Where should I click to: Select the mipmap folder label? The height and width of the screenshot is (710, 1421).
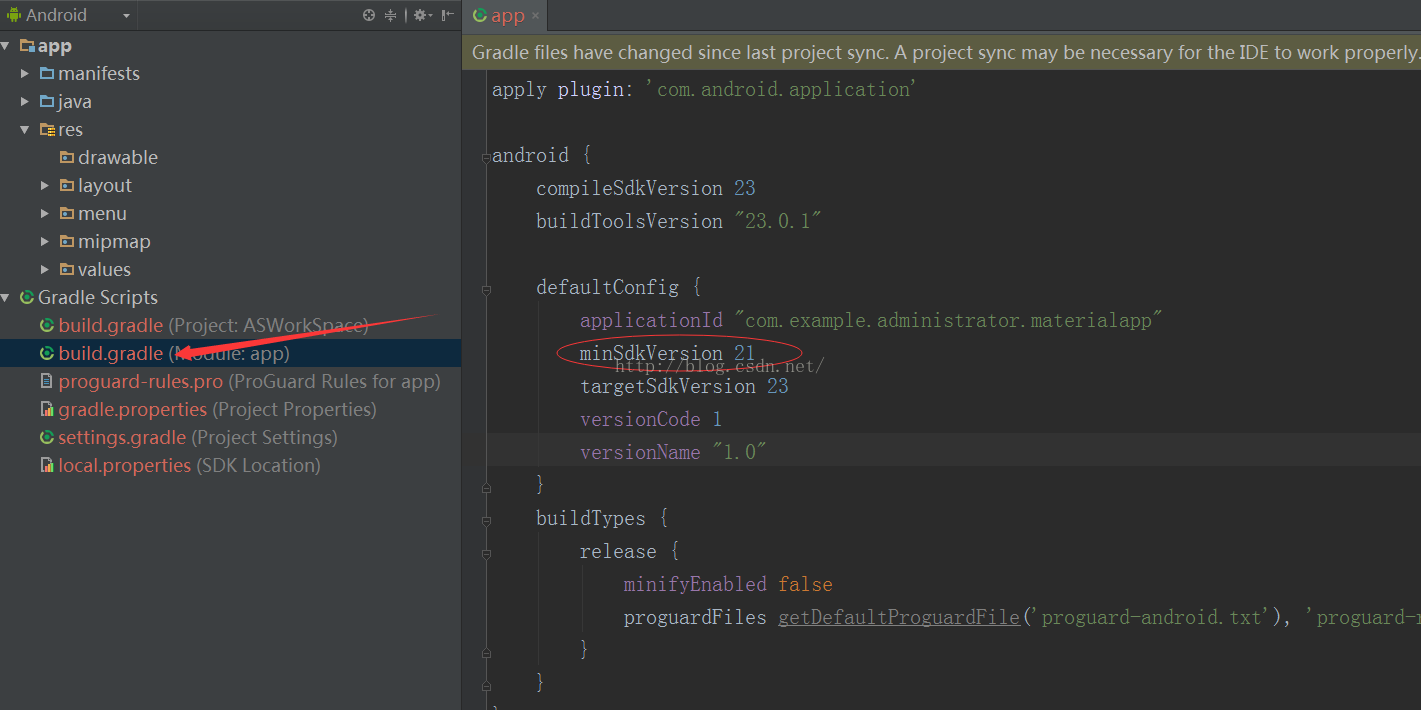coord(114,242)
